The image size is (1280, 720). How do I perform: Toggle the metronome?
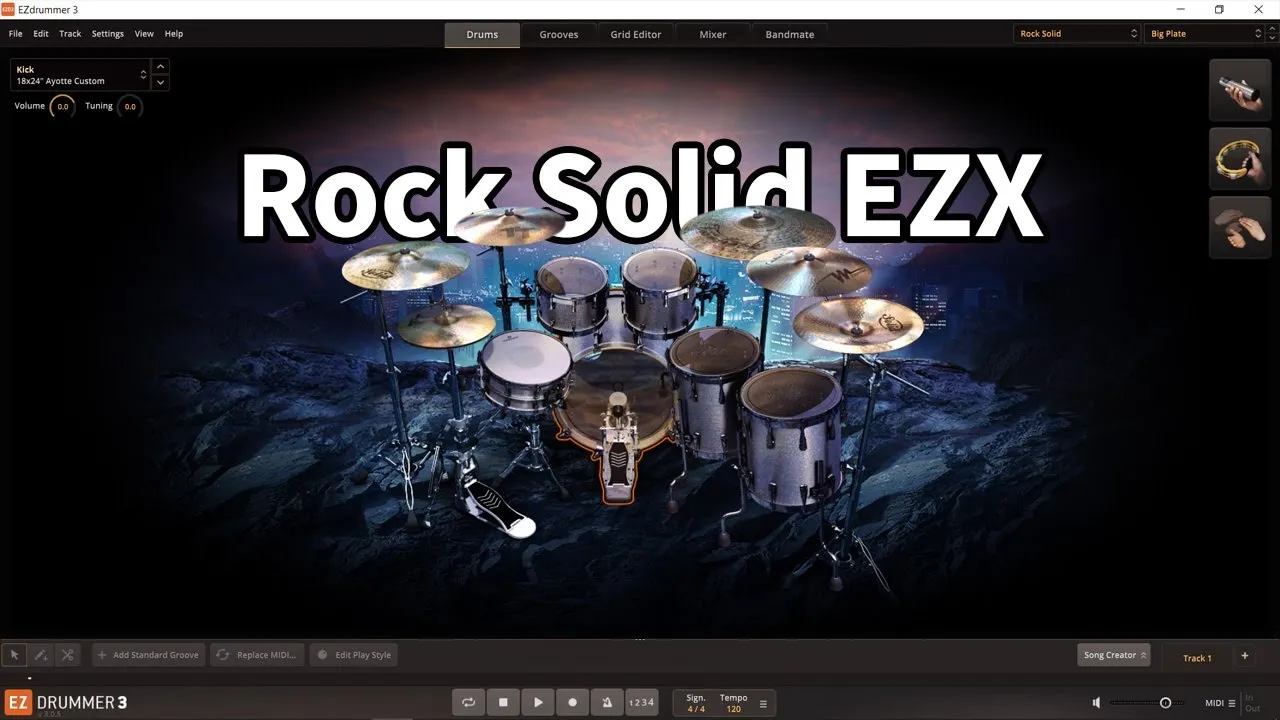[x=607, y=702]
